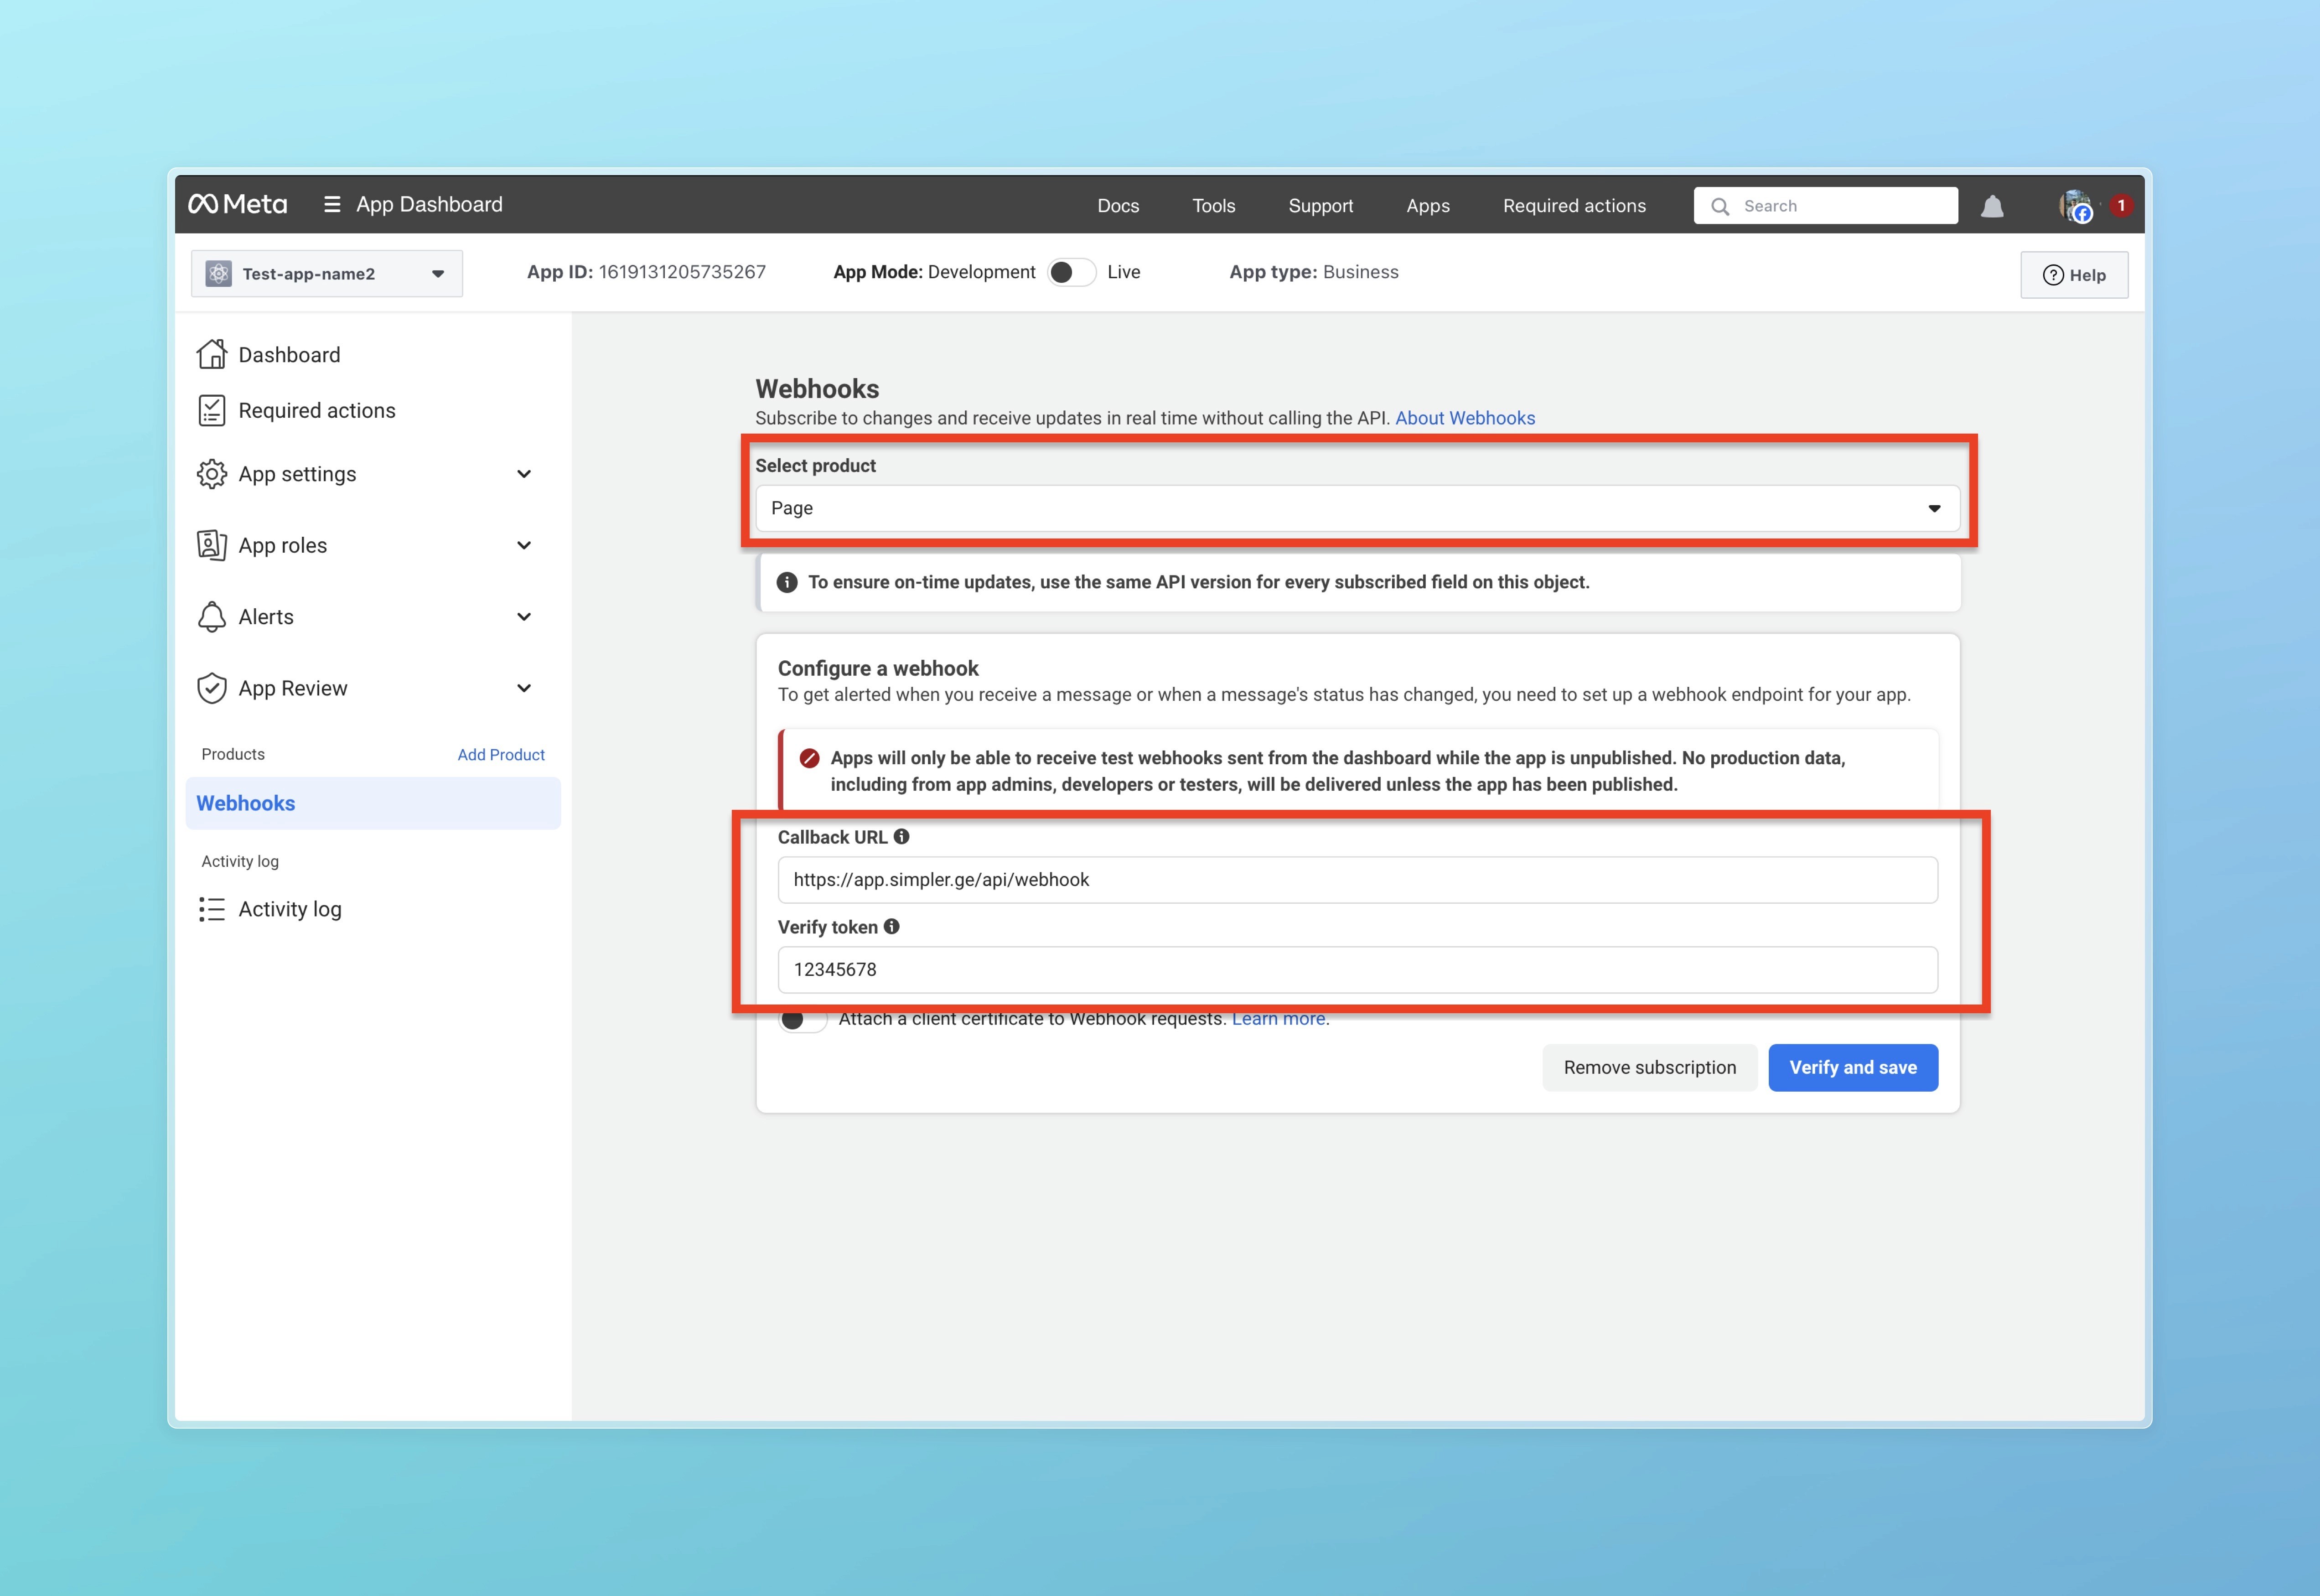Screen dimensions: 2320x1596
Task: Enable attach client certificate toggle
Action: (802, 1020)
